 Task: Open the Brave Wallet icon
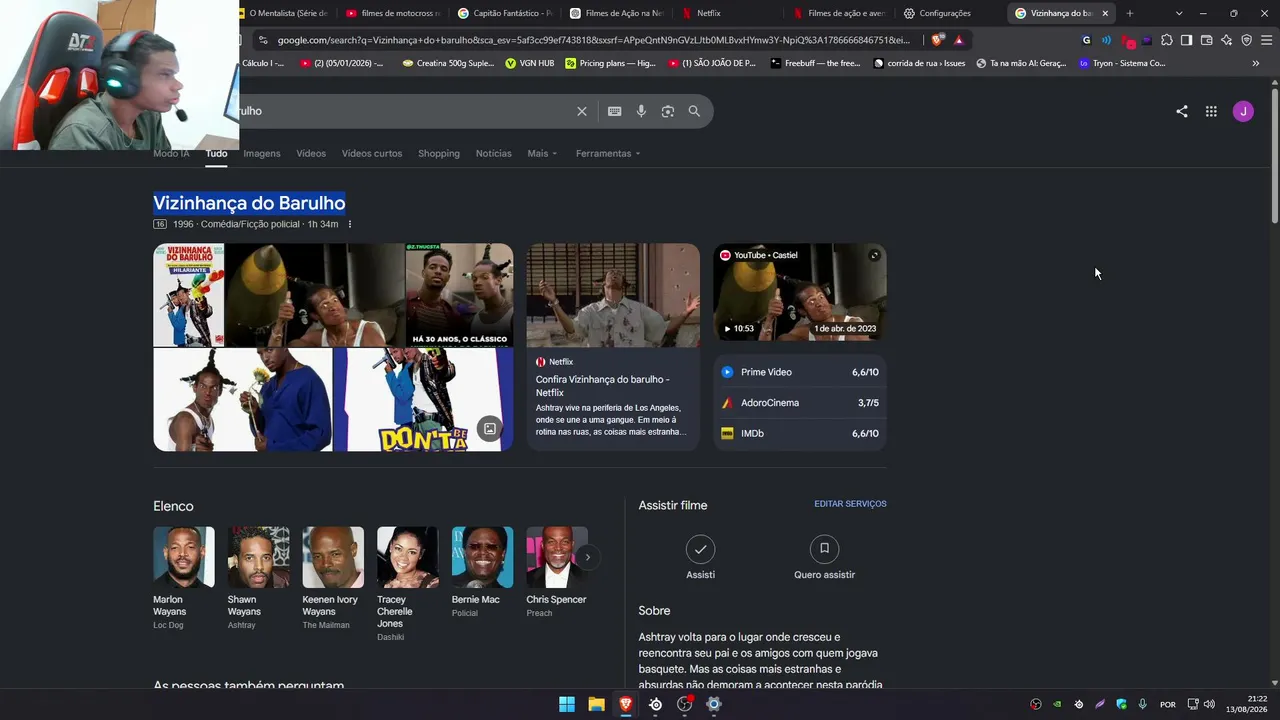(1206, 40)
